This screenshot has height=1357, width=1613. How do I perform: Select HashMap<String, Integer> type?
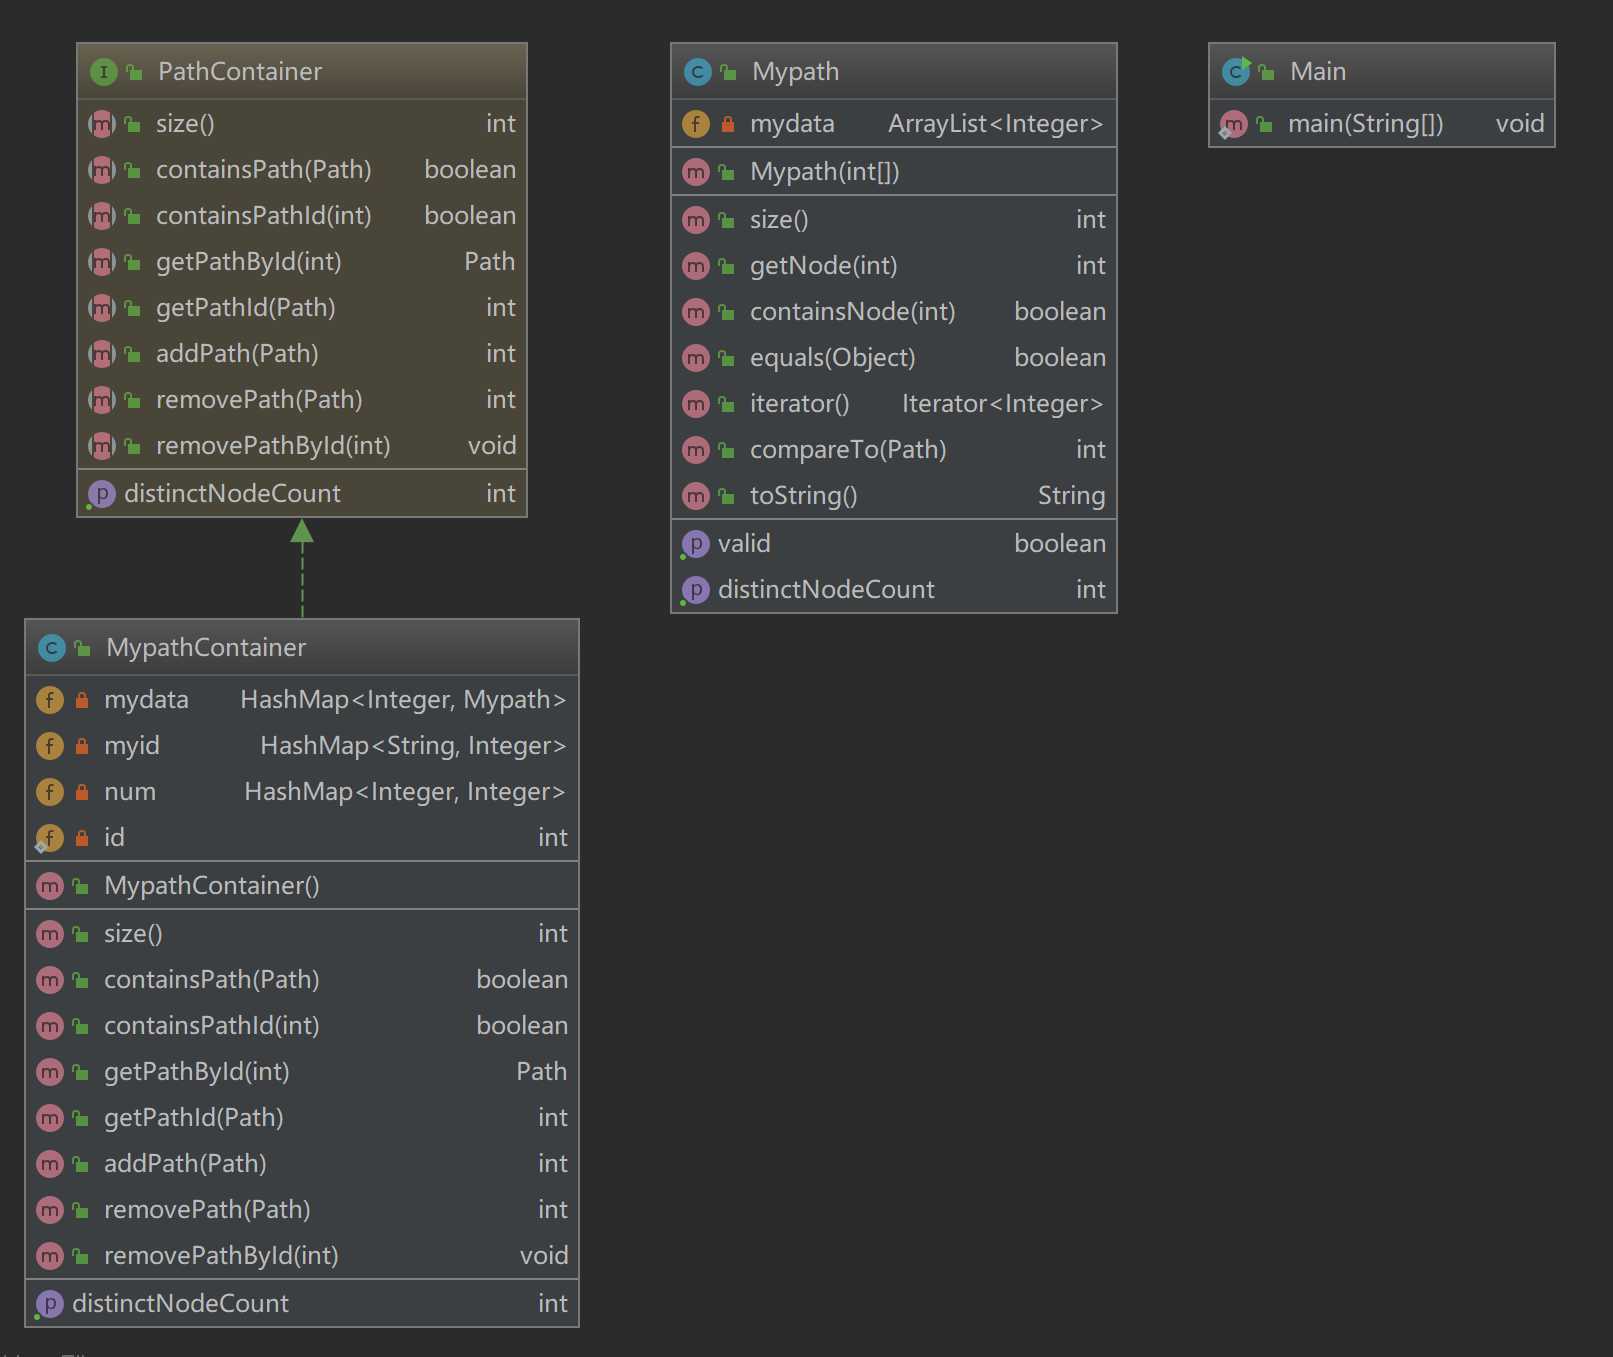point(413,746)
